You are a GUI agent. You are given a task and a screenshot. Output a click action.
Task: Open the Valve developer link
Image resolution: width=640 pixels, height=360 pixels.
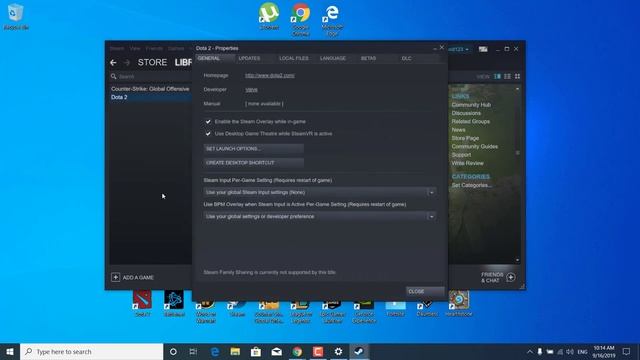pos(251,90)
